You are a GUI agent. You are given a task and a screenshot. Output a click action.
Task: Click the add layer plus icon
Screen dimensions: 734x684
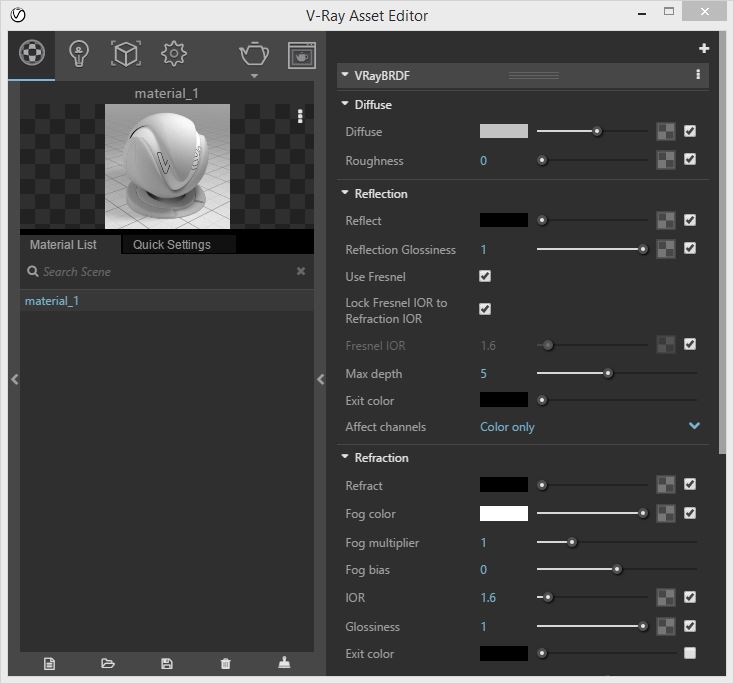pos(704,48)
